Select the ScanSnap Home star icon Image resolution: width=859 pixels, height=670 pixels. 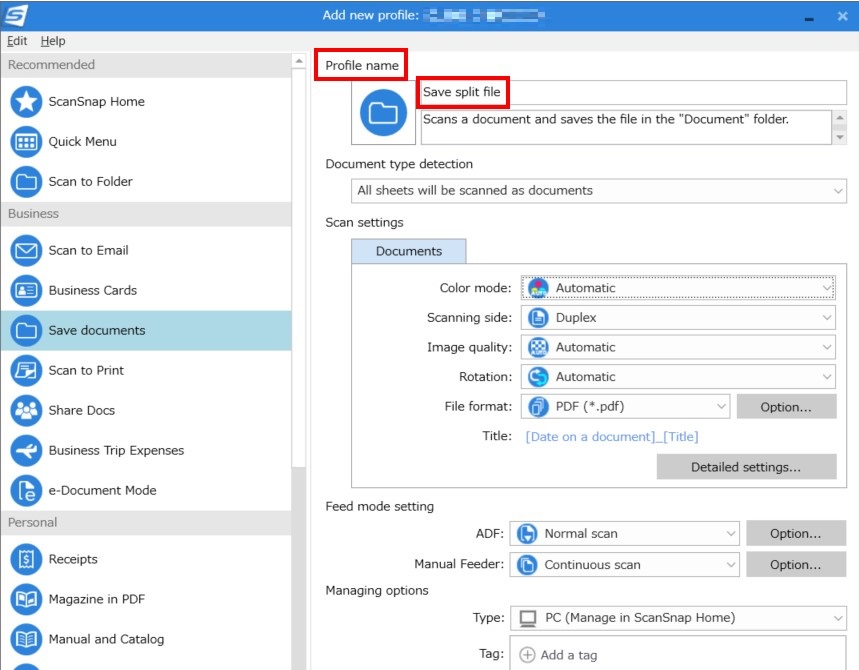(x=26, y=101)
